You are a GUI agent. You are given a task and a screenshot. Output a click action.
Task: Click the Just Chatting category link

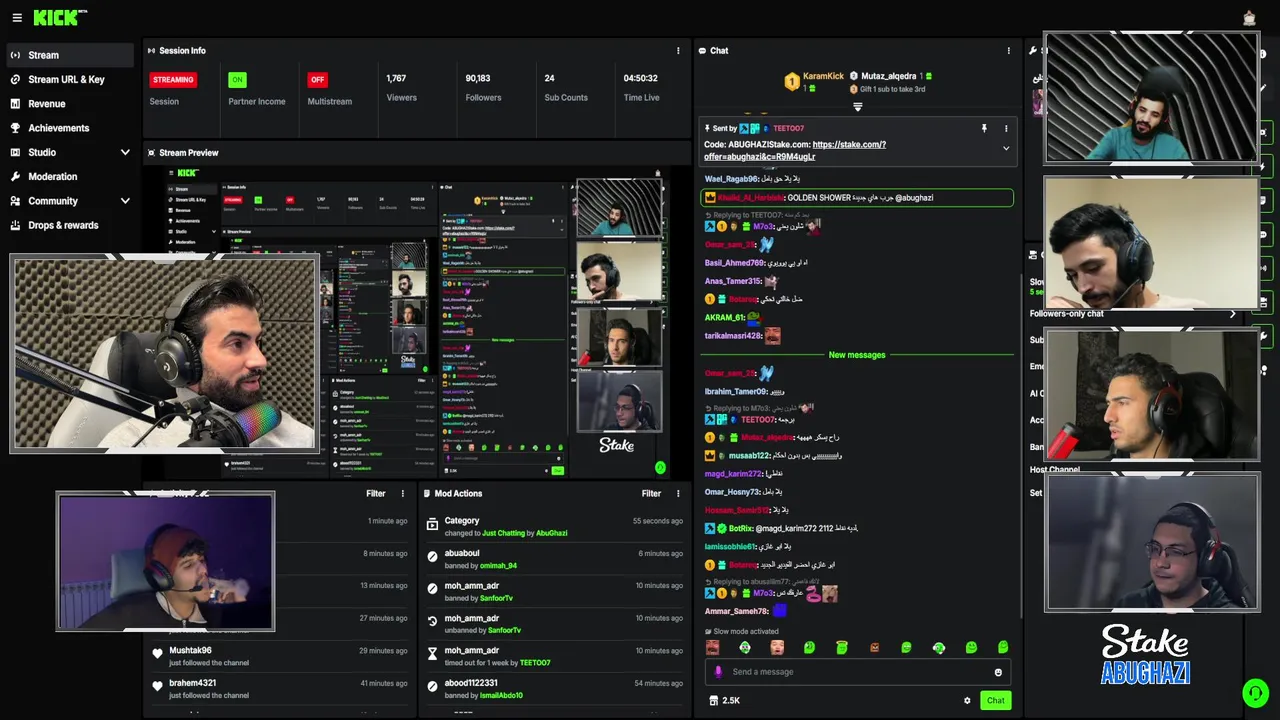503,533
